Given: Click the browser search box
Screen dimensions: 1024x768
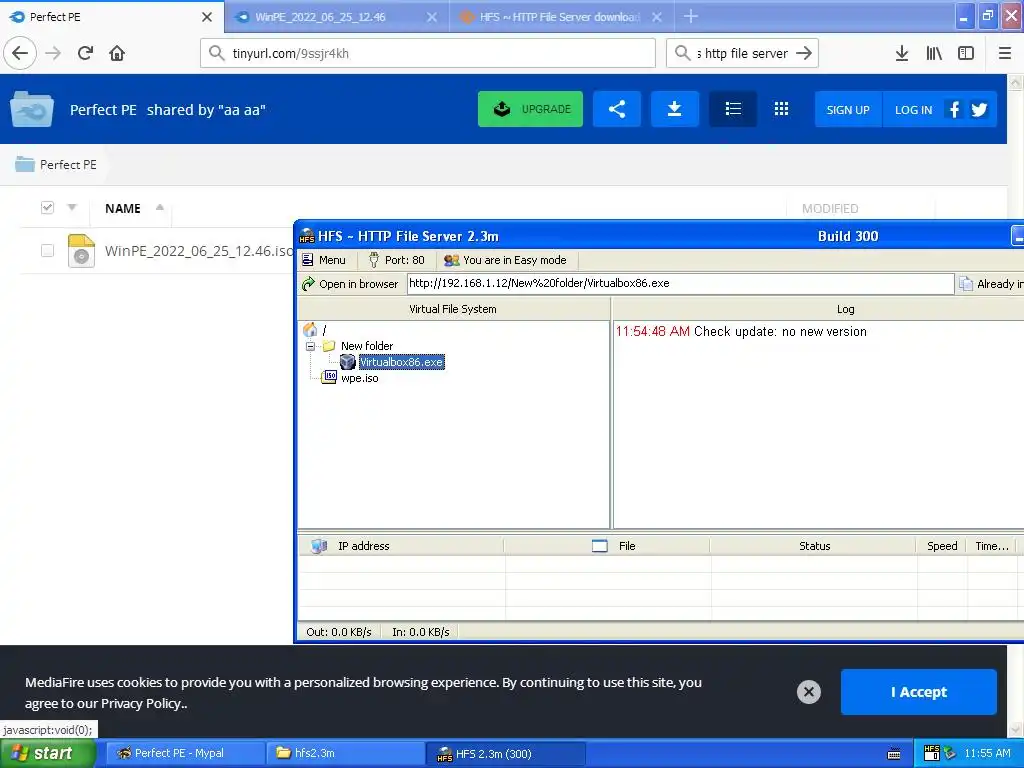Looking at the screenshot, I should click(743, 53).
